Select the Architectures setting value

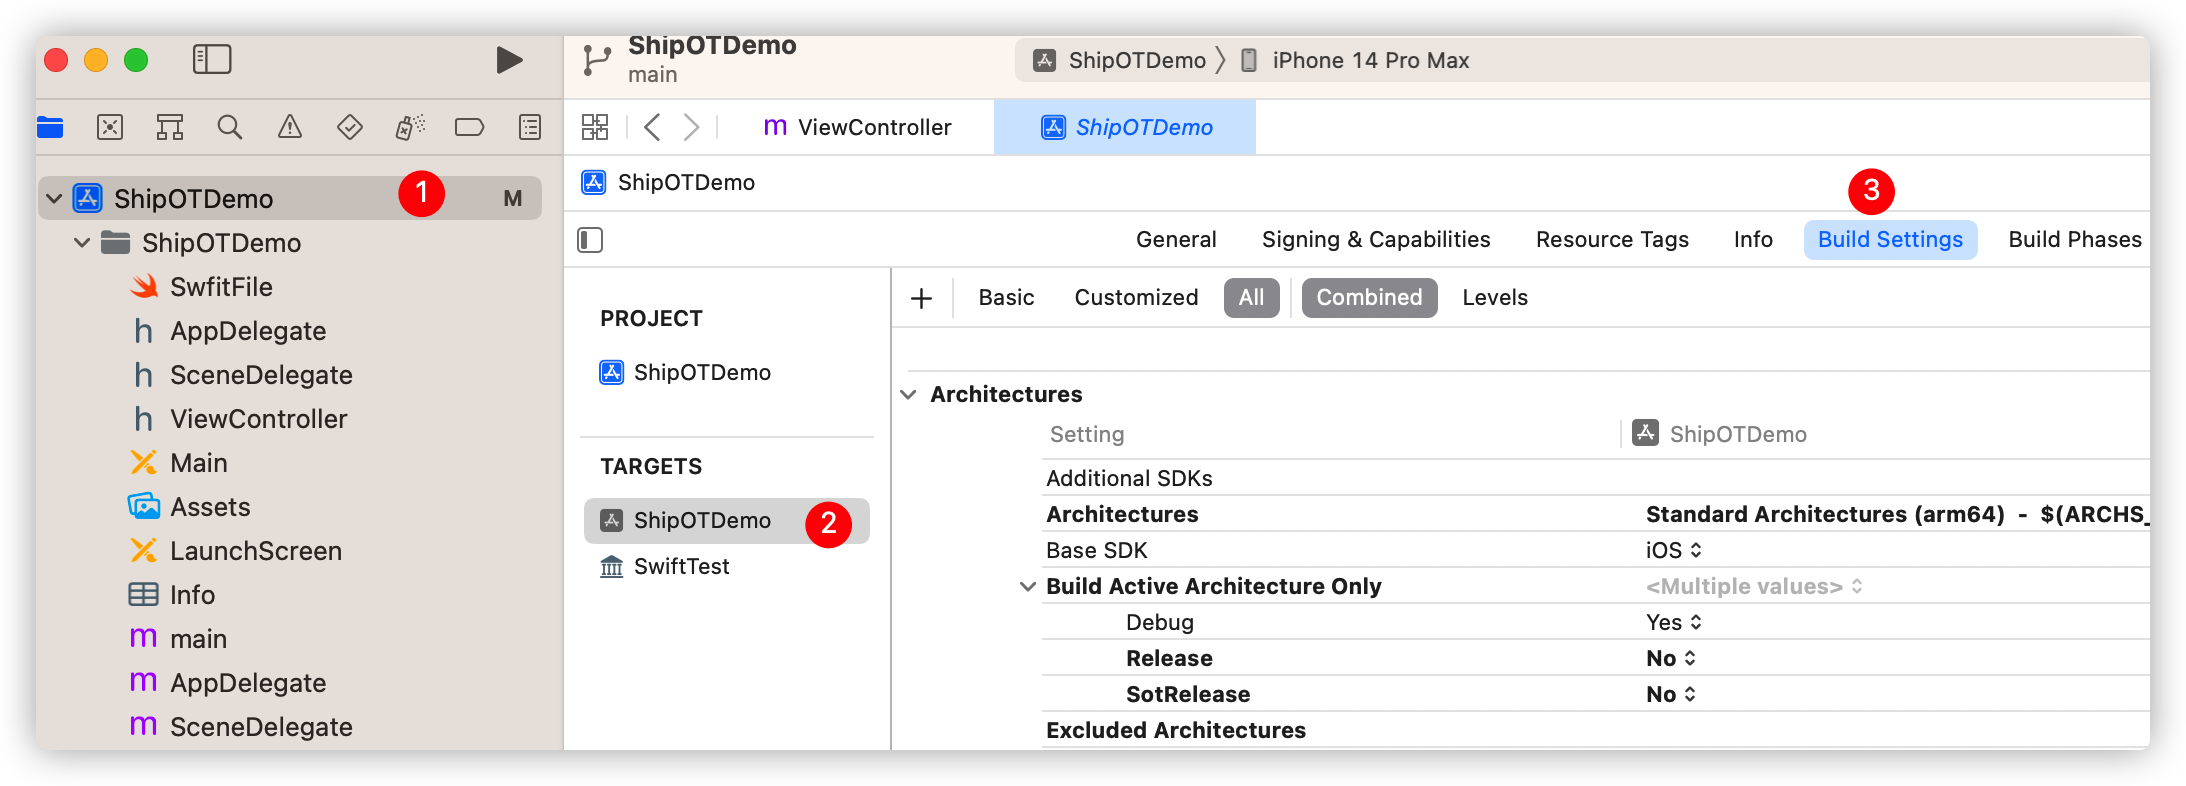(x=1896, y=515)
